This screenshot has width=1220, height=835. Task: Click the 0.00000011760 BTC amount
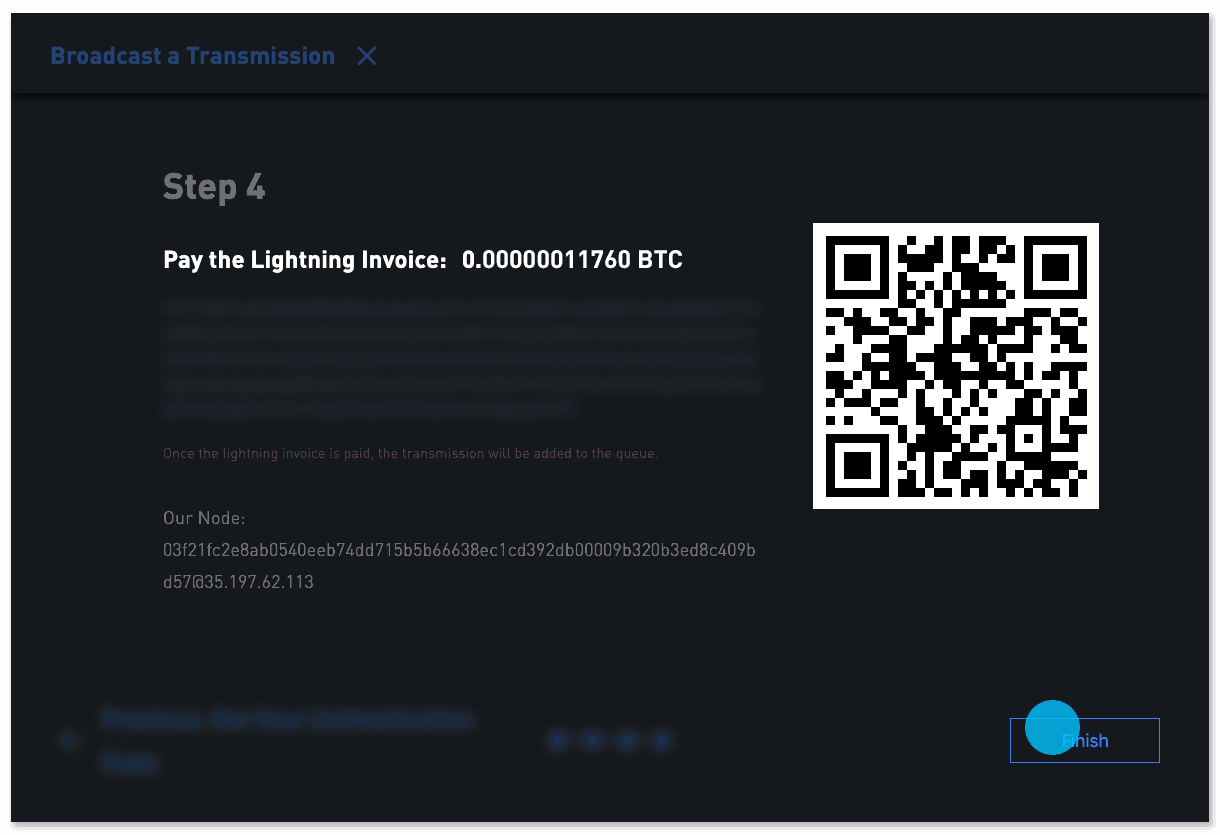click(x=572, y=260)
